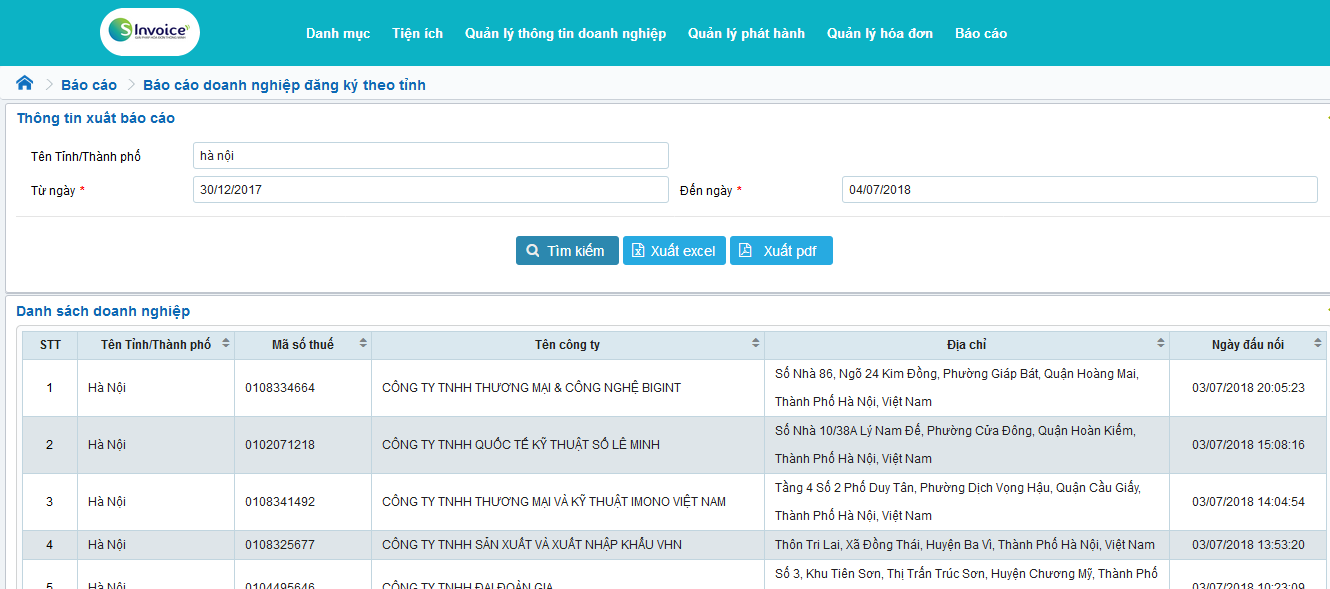Image resolution: width=1330 pixels, height=589 pixels.
Task: Sort by Tên Tỉnh/Thành phố column arrows
Action: coord(226,344)
